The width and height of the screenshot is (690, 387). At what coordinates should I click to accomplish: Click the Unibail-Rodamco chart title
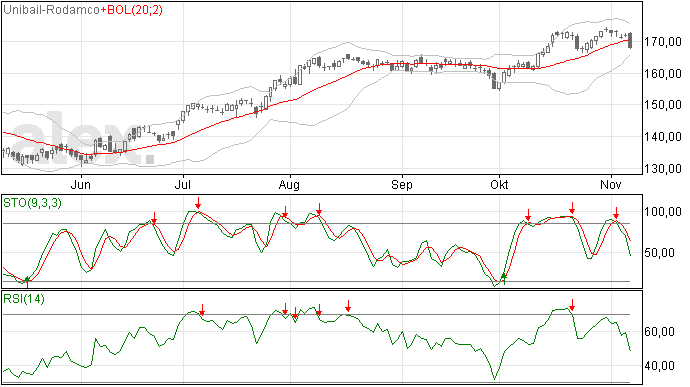pyautogui.click(x=51, y=10)
